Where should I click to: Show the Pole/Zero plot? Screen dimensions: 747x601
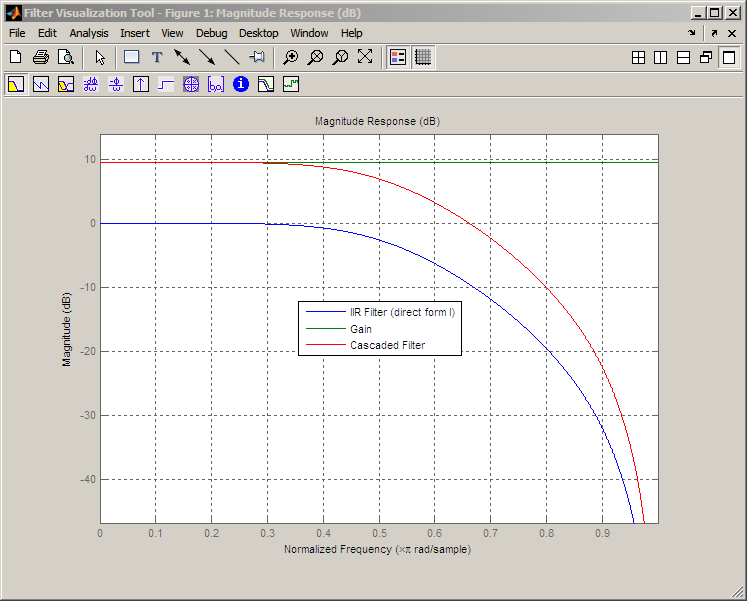191,85
